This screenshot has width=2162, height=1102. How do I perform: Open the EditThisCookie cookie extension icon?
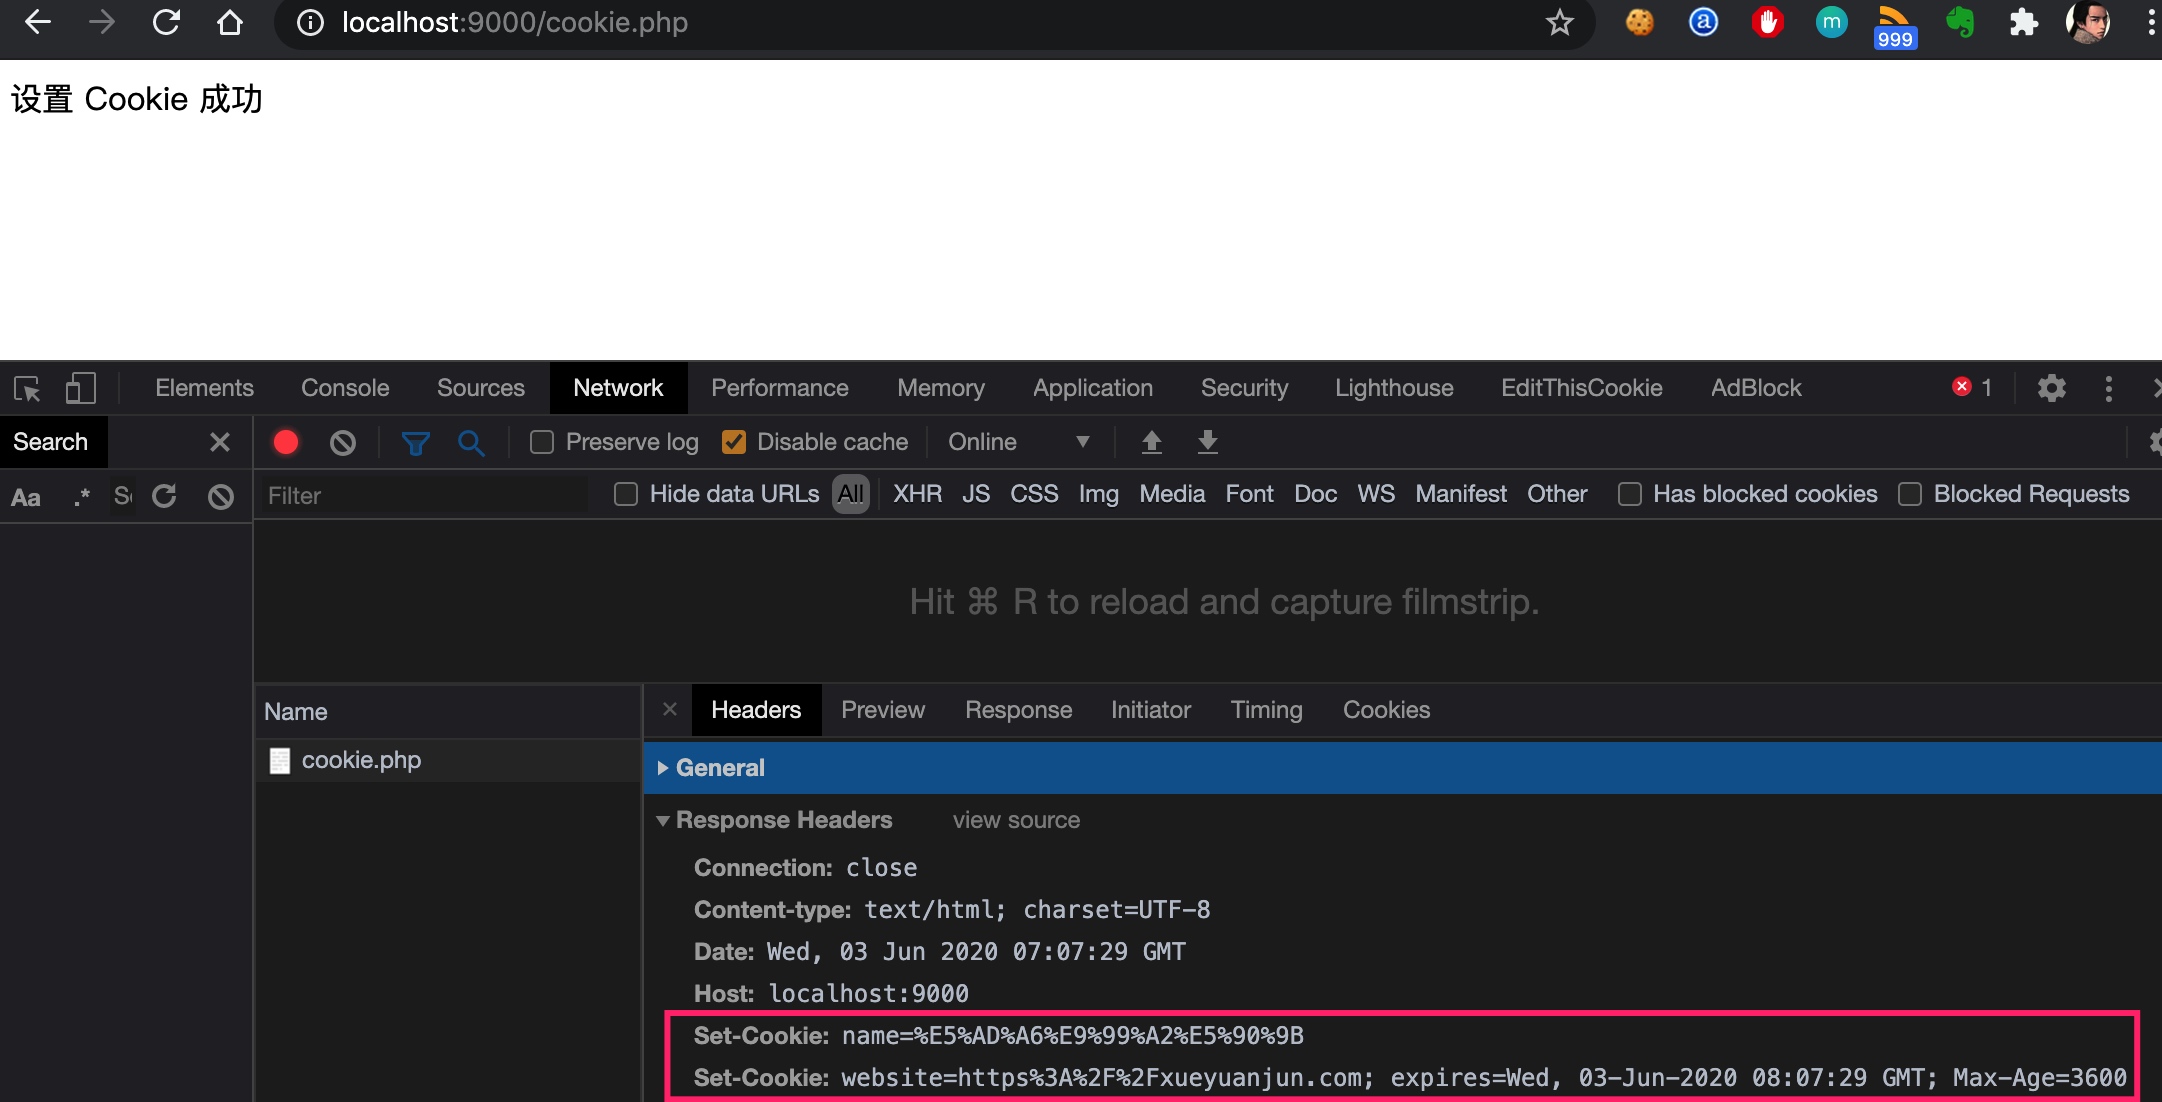point(1640,22)
